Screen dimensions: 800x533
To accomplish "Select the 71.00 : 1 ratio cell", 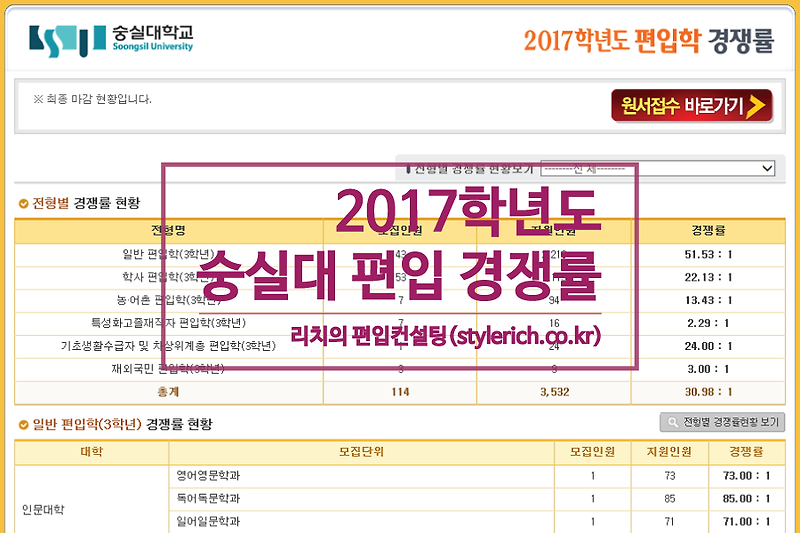I will pos(746,522).
